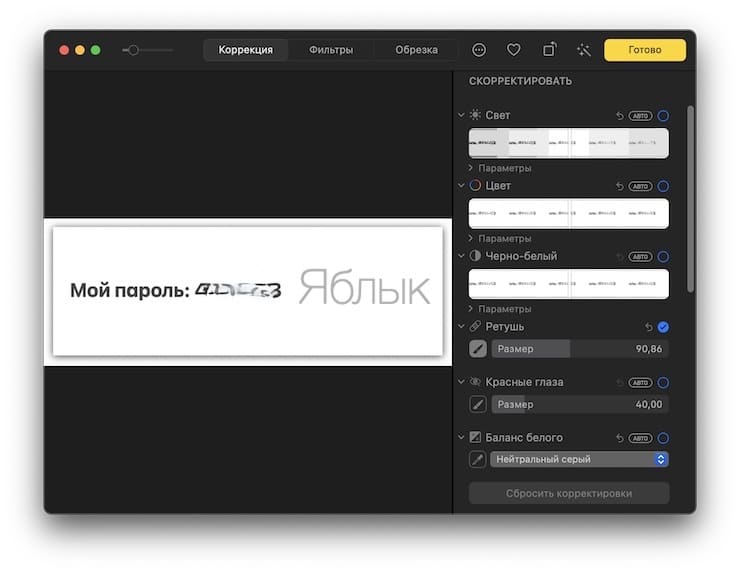
Task: Click the Красные глаза eye icon
Action: 475,382
